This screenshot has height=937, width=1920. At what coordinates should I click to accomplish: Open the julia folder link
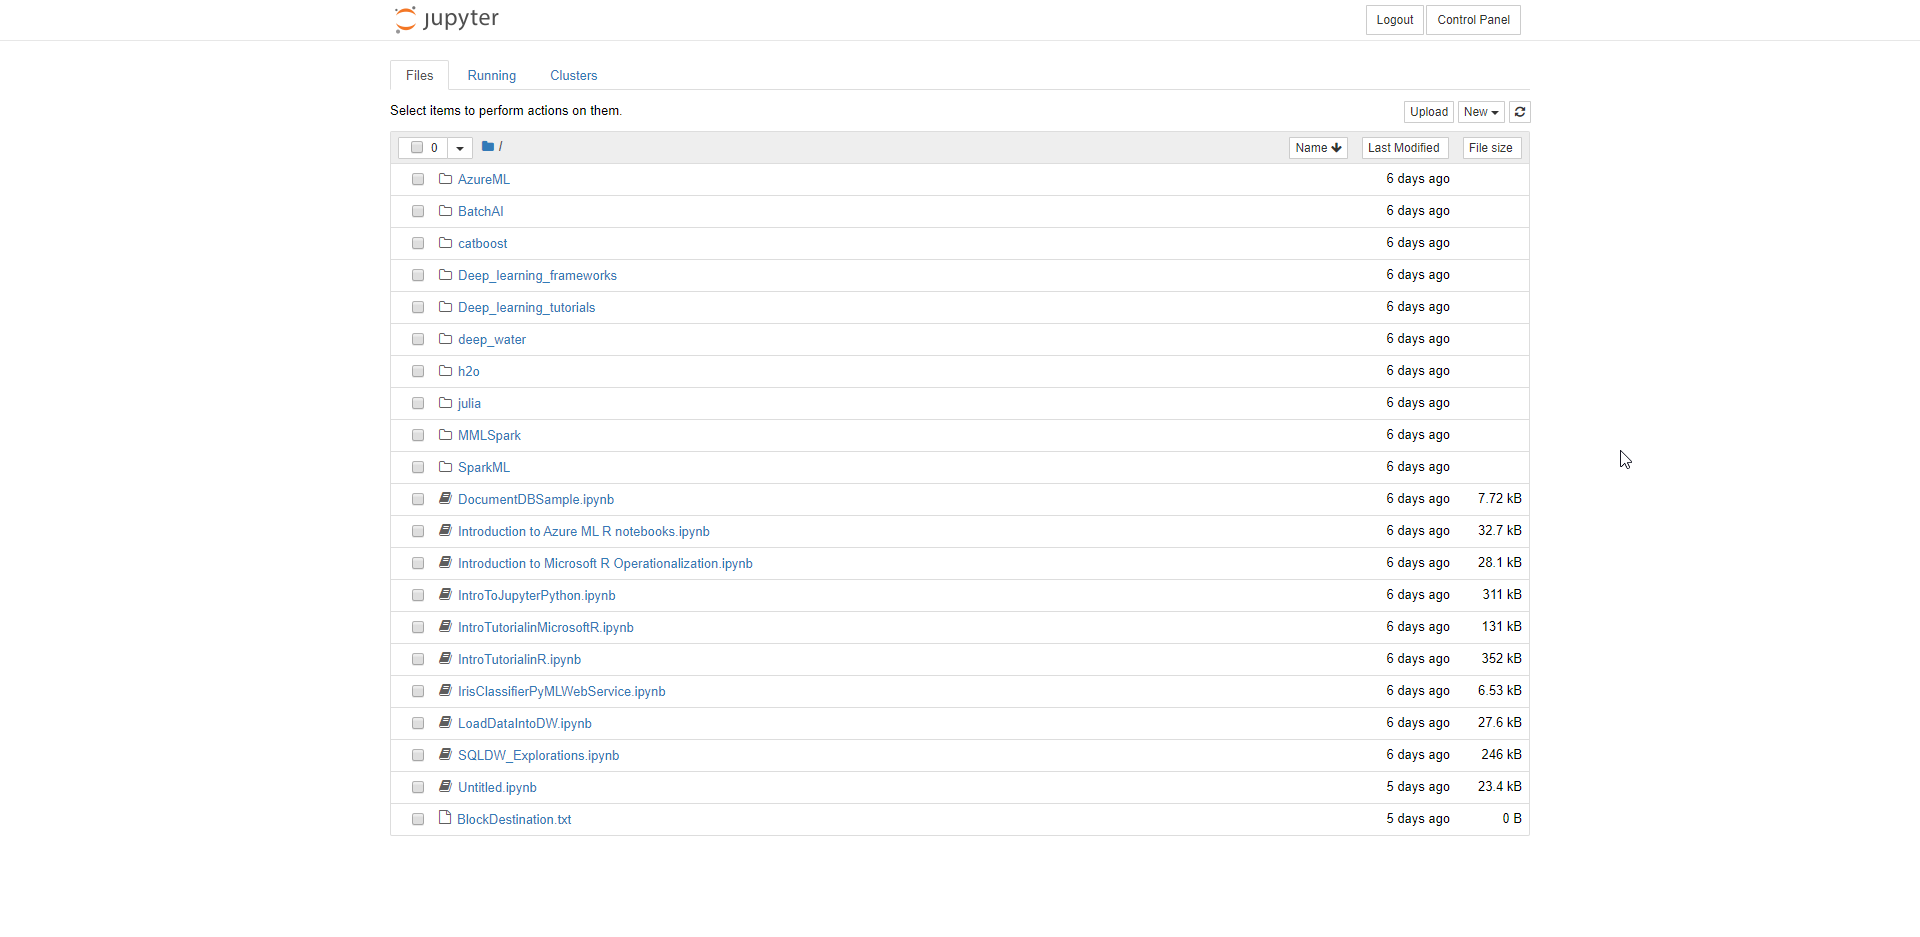469,404
